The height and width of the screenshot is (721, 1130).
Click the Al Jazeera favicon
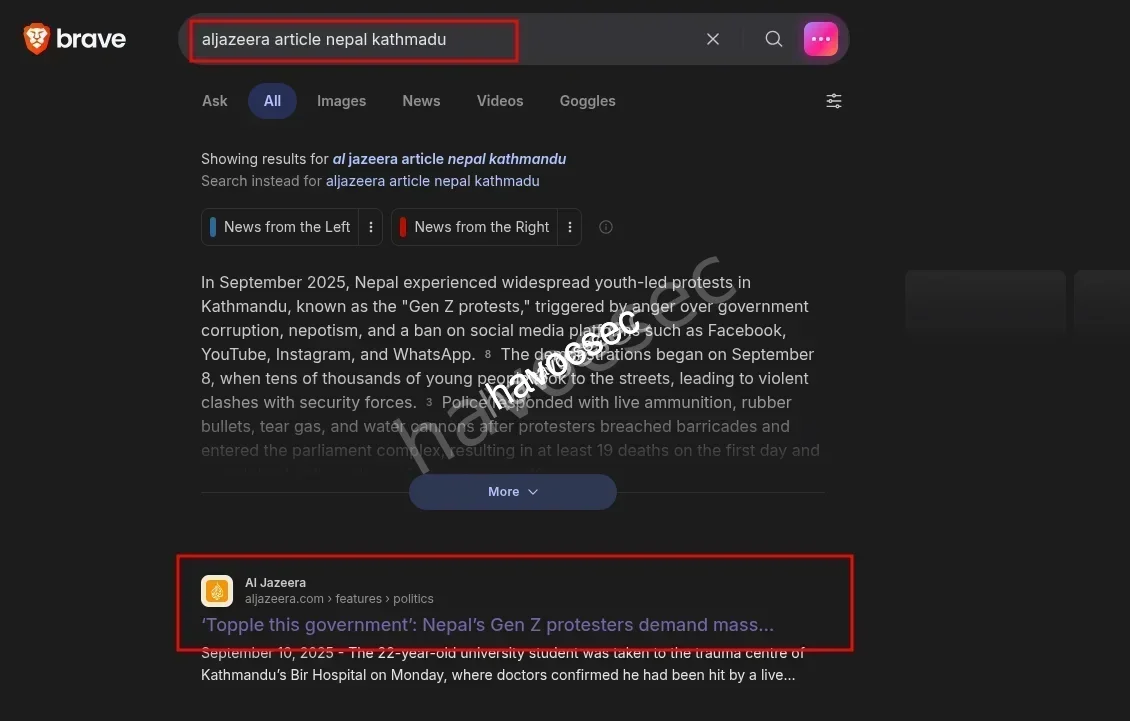click(x=217, y=591)
